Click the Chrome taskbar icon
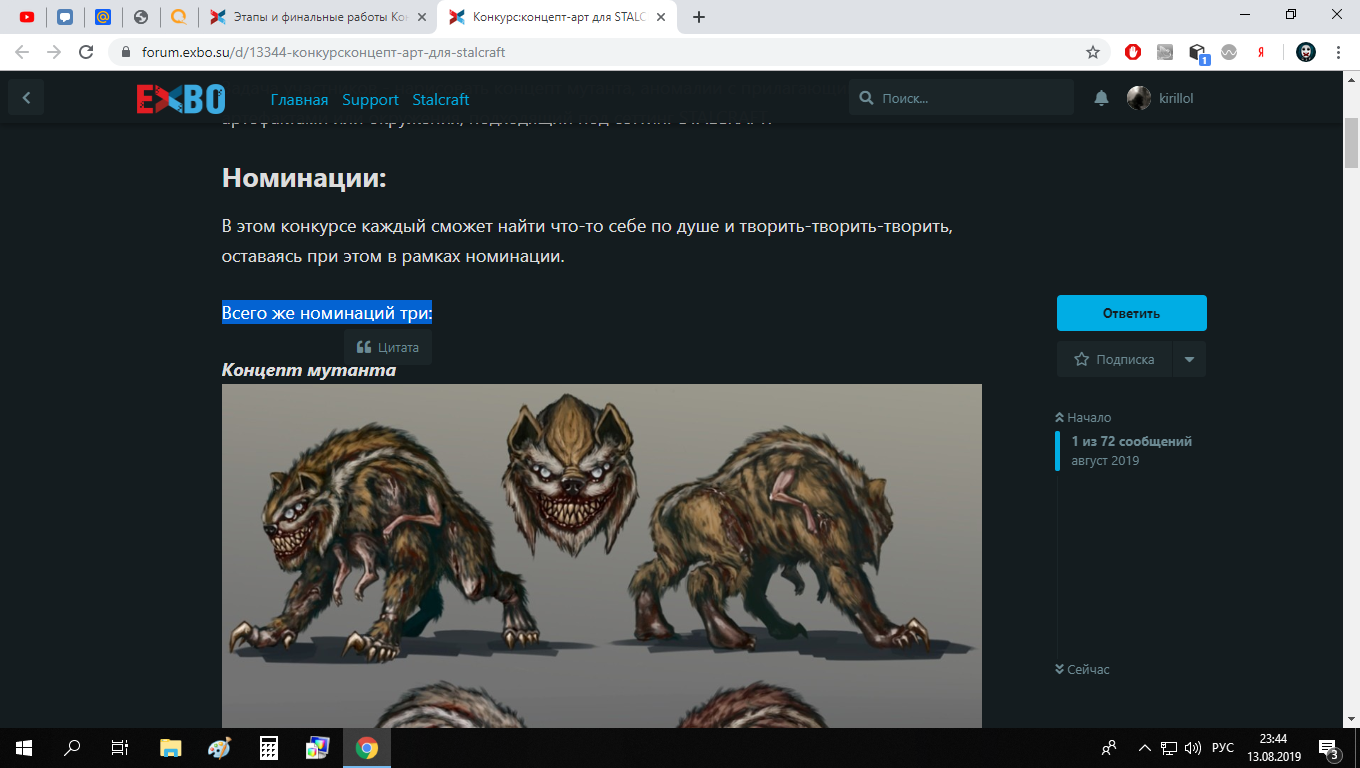The width and height of the screenshot is (1360, 768). [x=366, y=748]
